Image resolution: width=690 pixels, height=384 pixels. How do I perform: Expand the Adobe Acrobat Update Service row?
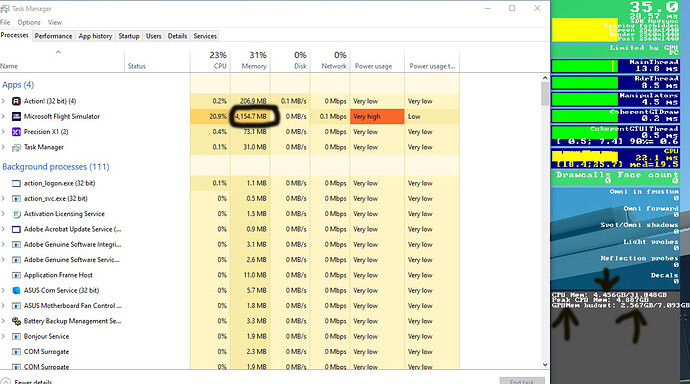click(x=4, y=230)
